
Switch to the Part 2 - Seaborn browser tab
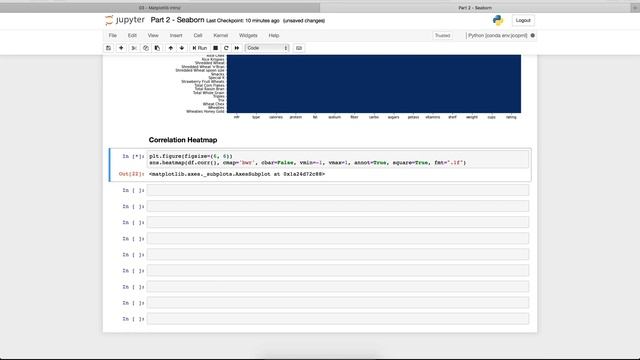[x=475, y=8]
